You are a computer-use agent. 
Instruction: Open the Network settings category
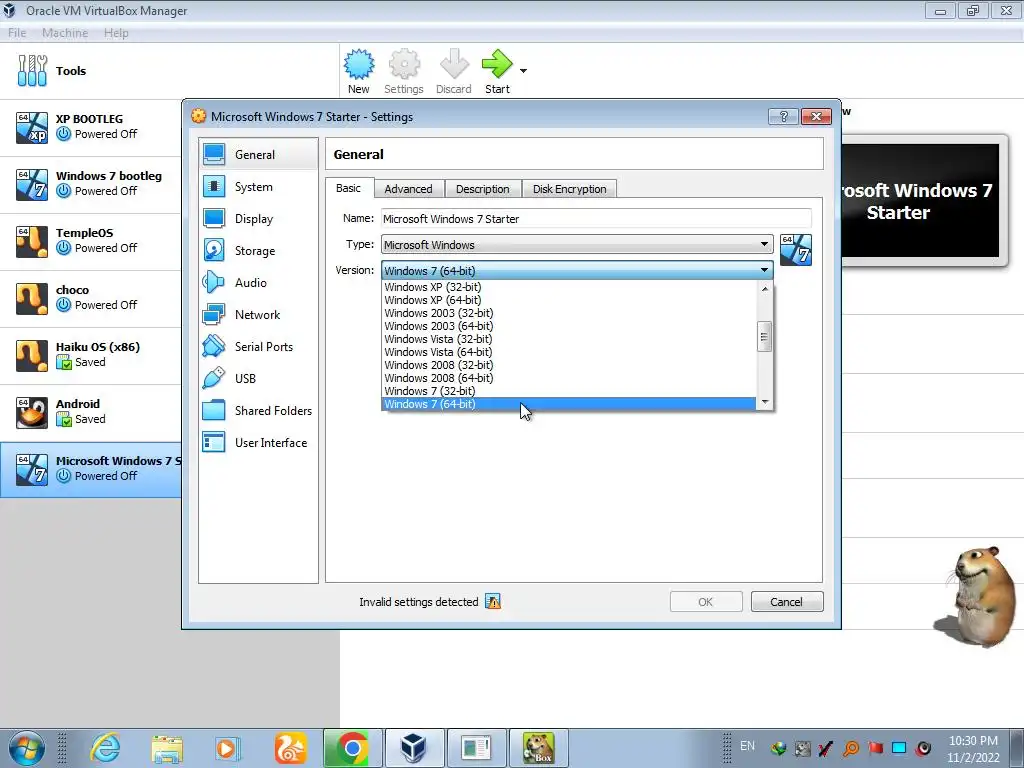tap(259, 315)
